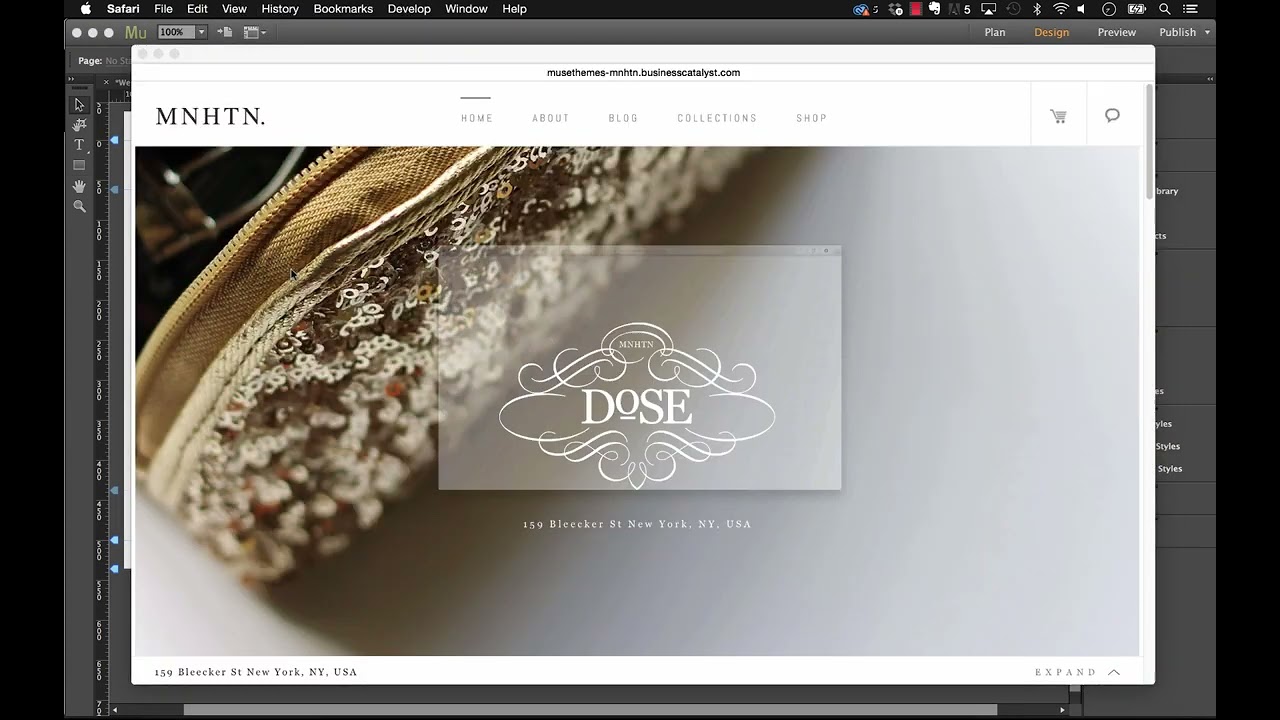Open the File menu

tap(163, 9)
